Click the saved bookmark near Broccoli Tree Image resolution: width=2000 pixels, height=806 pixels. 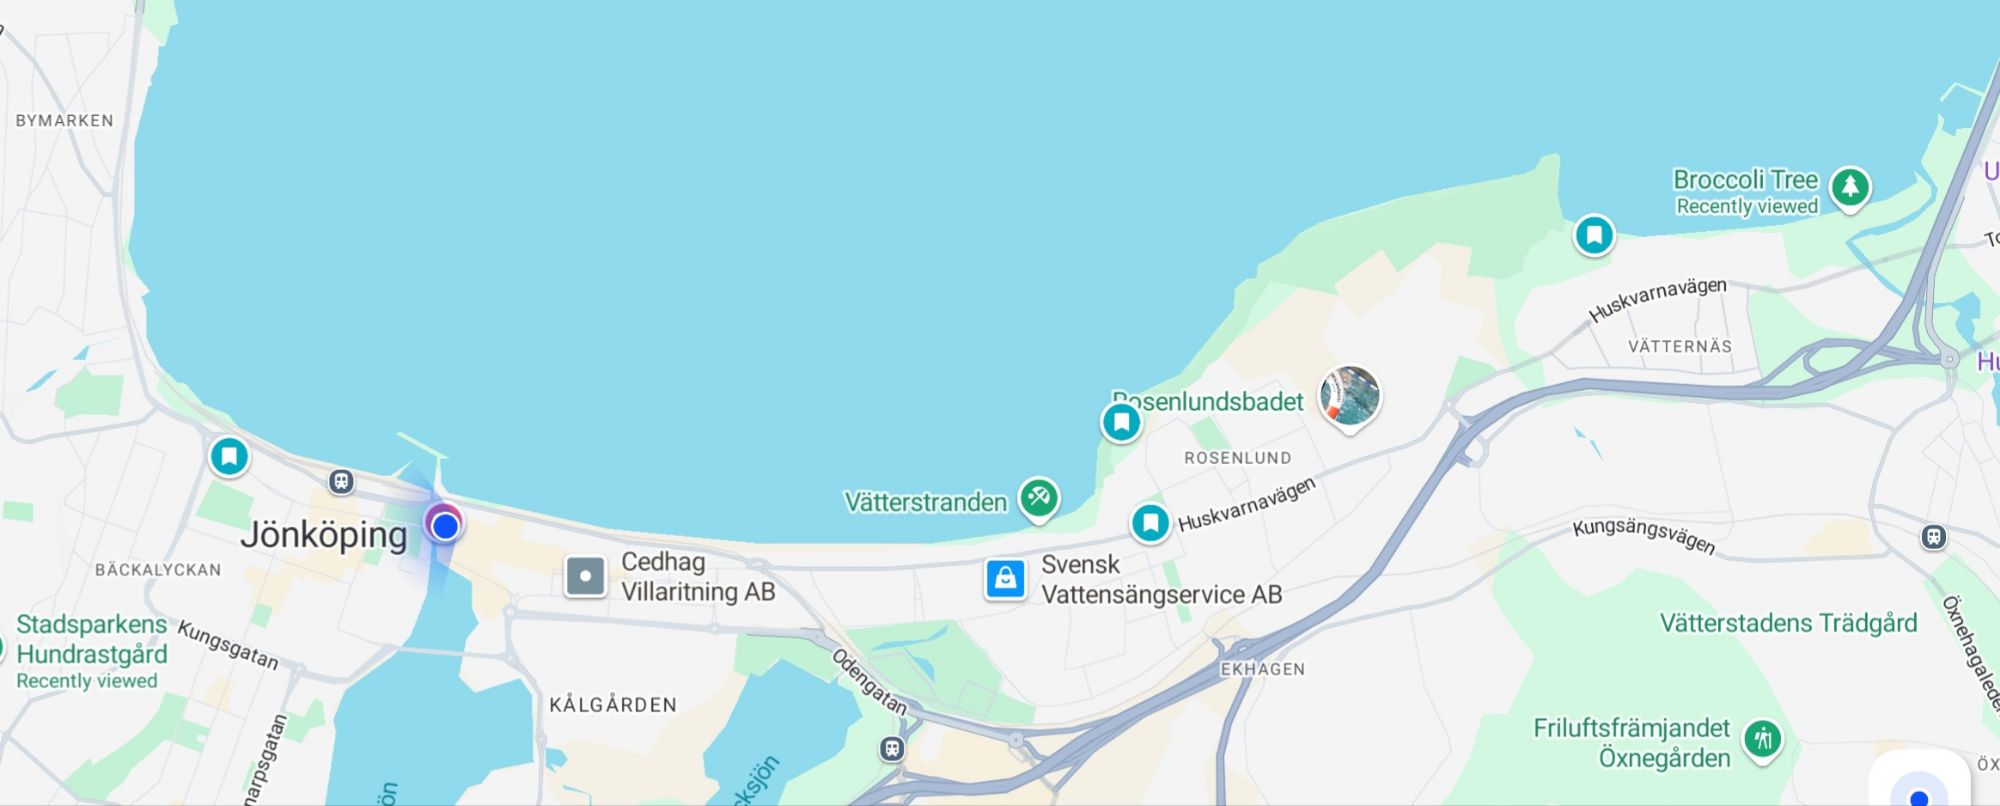click(1594, 236)
